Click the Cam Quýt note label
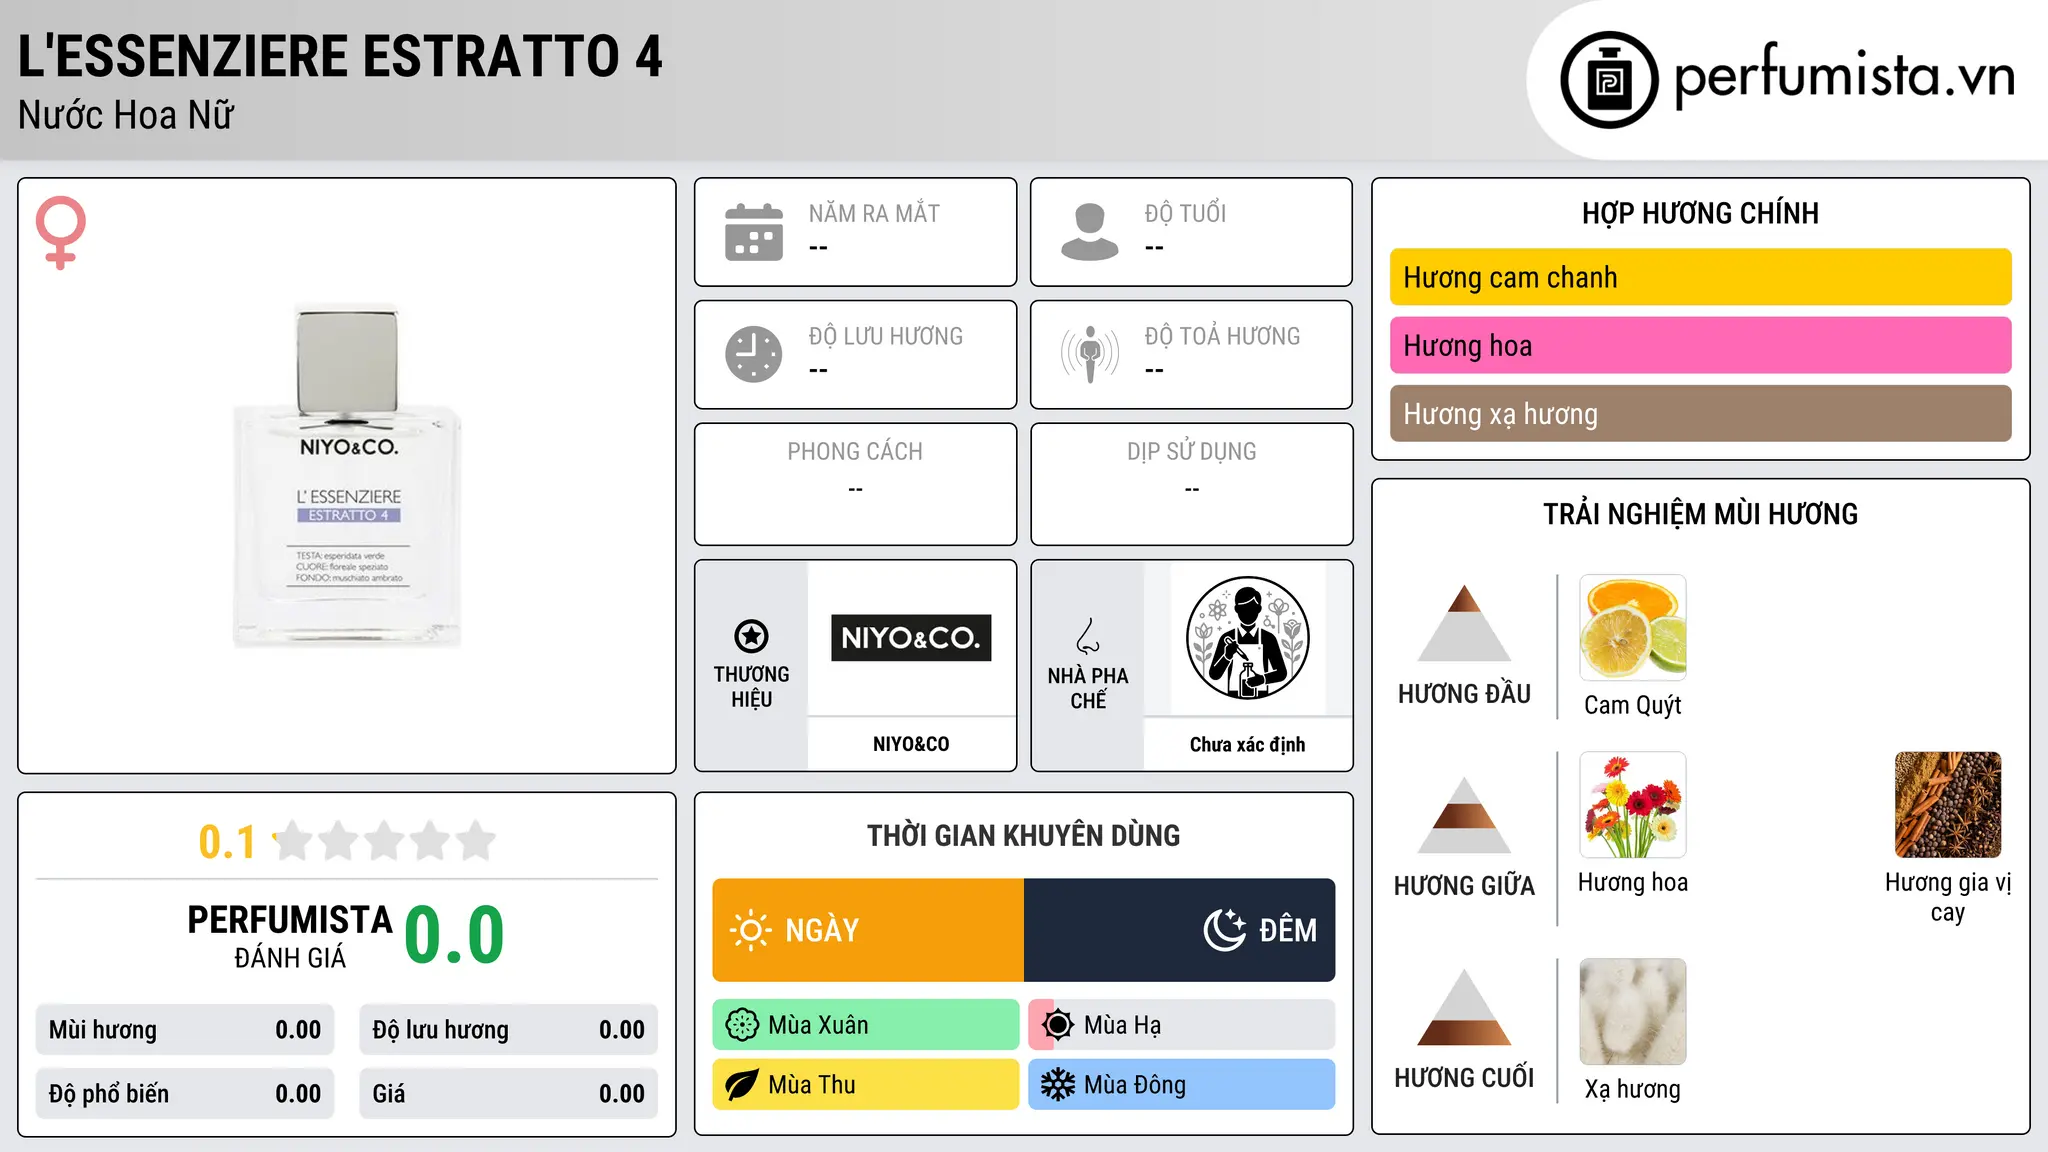The width and height of the screenshot is (2048, 1152). click(1633, 705)
